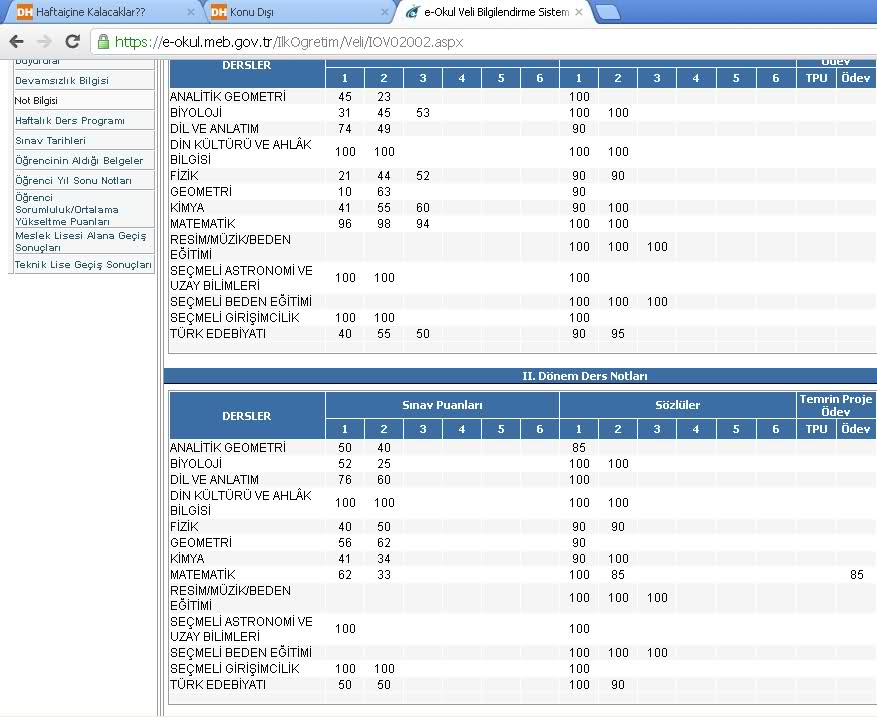Open a new browser tab
This screenshot has height=717, width=877.
pyautogui.click(x=607, y=12)
